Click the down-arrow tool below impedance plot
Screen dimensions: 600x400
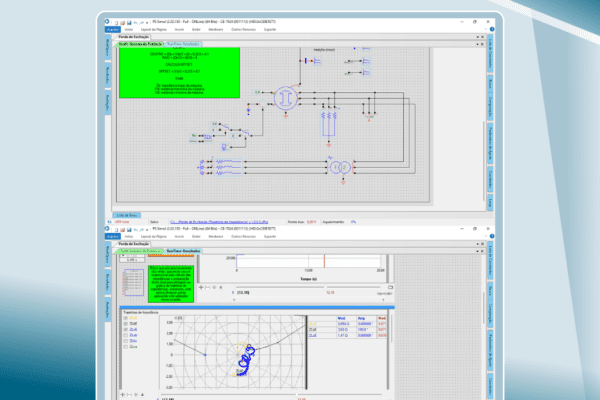pyautogui.click(x=142, y=395)
